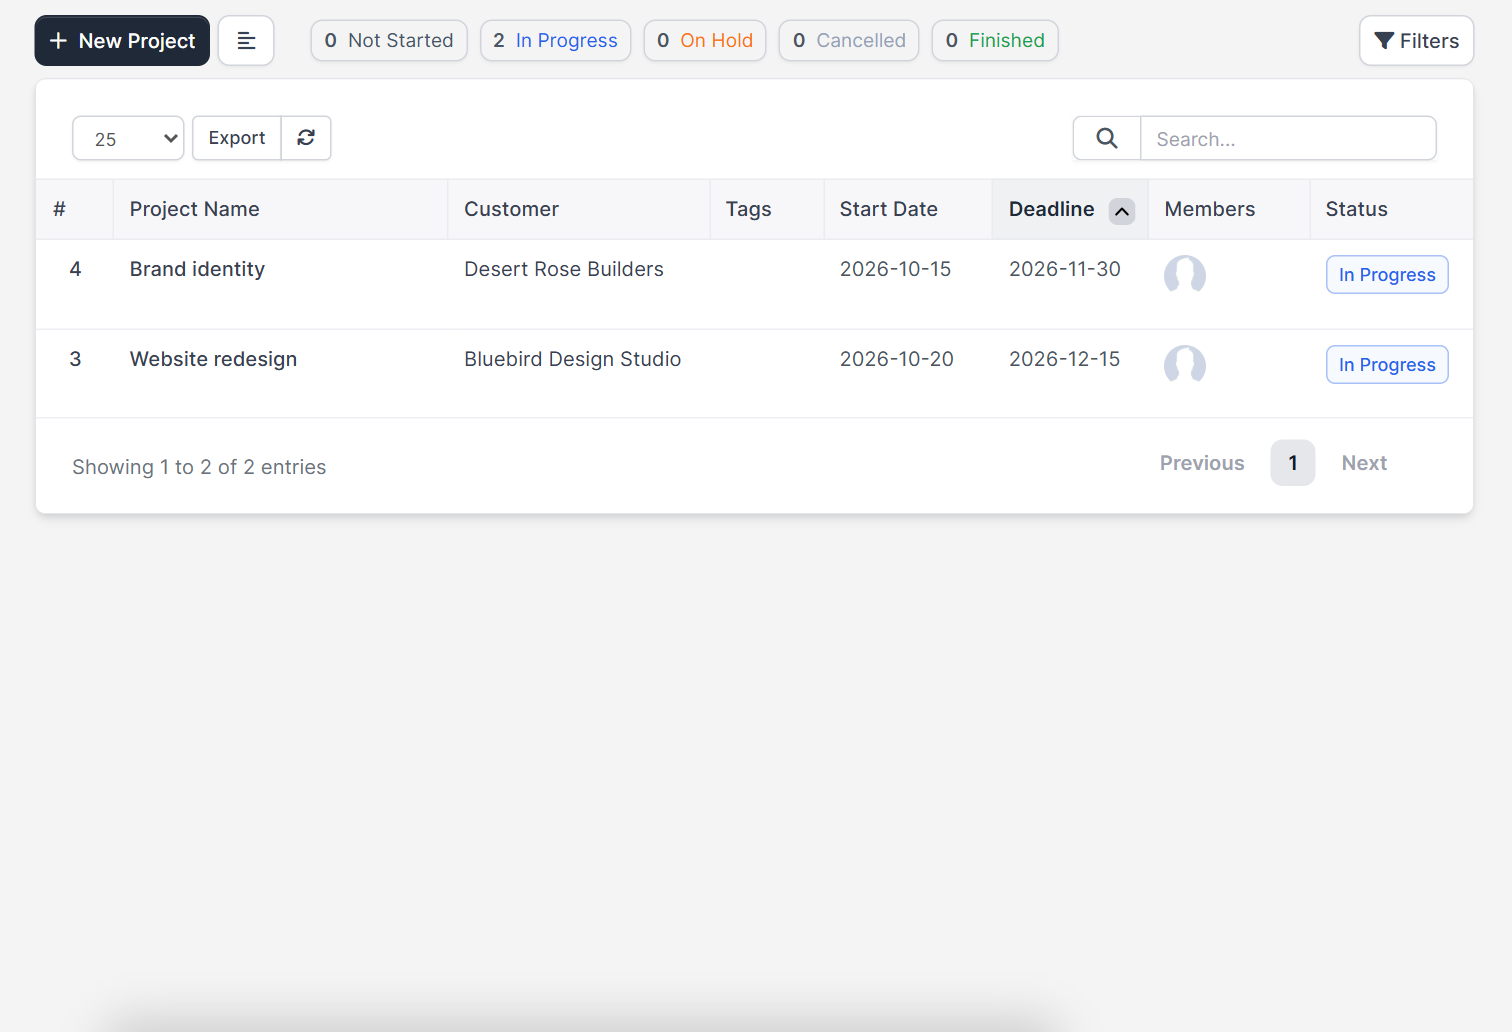Click Brand identity member avatar
Image resolution: width=1512 pixels, height=1032 pixels.
[1185, 274]
